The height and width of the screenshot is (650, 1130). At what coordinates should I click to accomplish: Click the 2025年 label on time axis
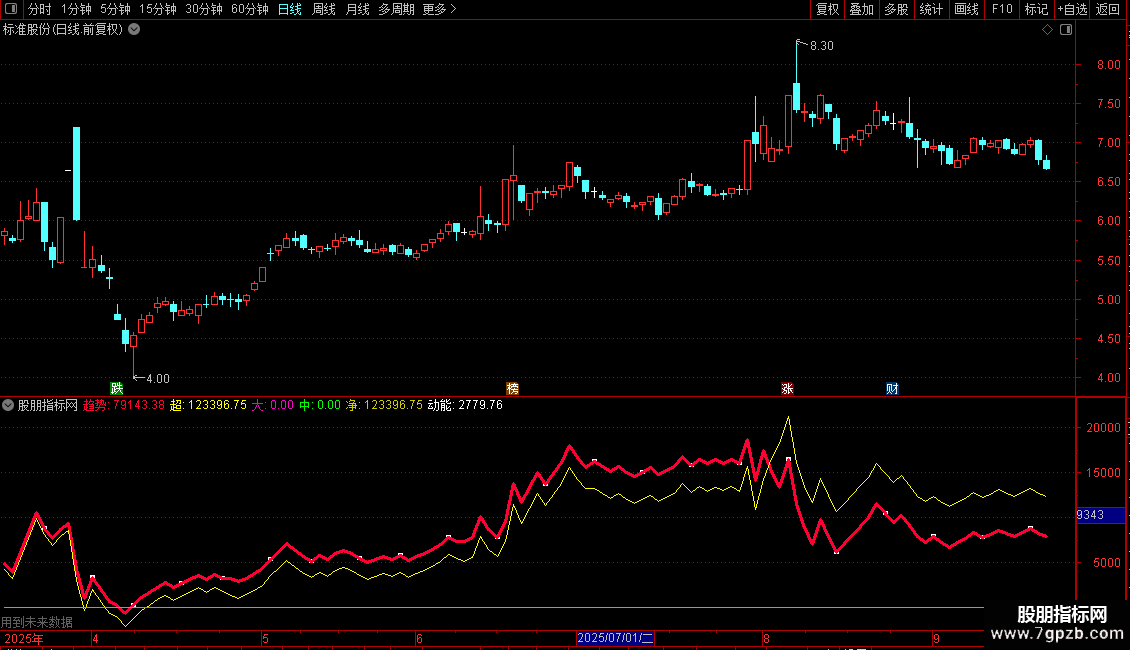coord(24,638)
